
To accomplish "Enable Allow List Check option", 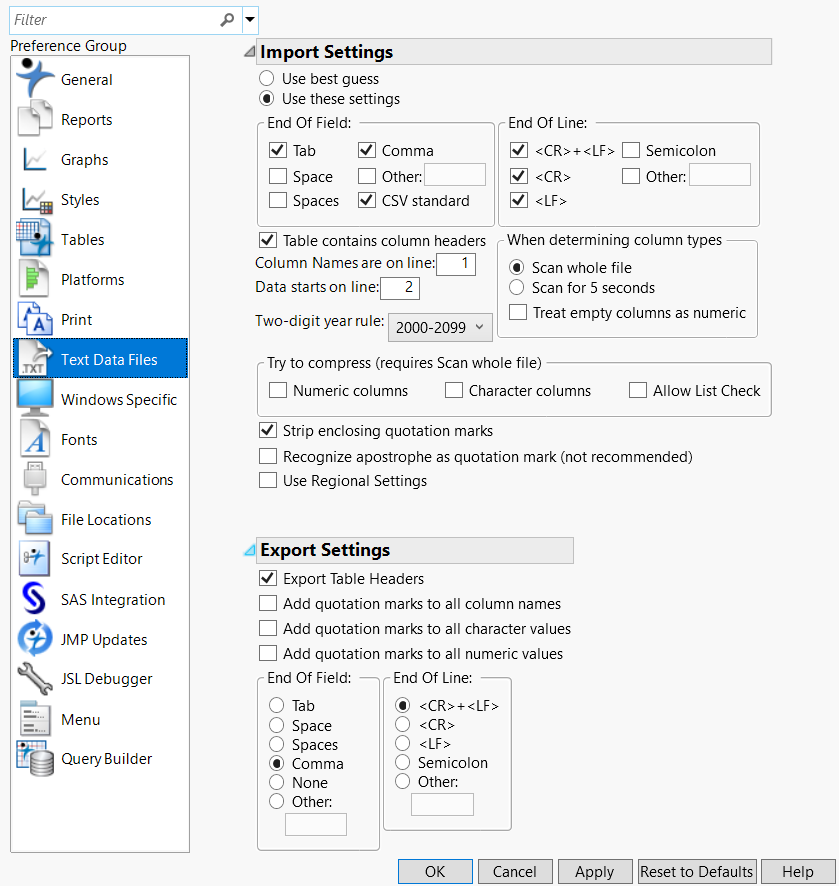I will click(638, 390).
